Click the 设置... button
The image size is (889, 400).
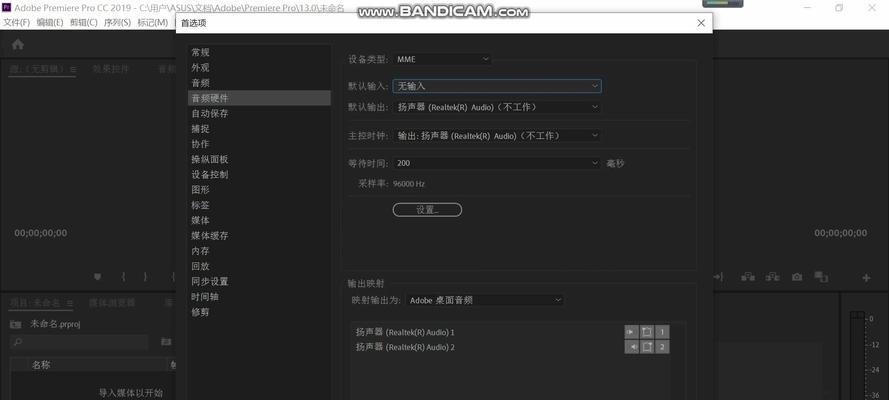tap(427, 210)
